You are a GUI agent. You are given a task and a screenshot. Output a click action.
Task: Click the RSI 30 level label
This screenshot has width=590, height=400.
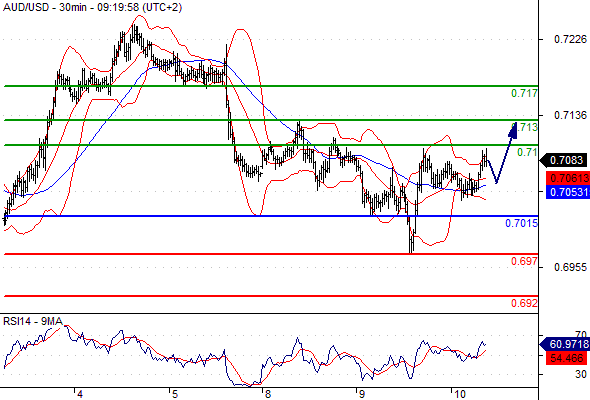click(x=581, y=374)
